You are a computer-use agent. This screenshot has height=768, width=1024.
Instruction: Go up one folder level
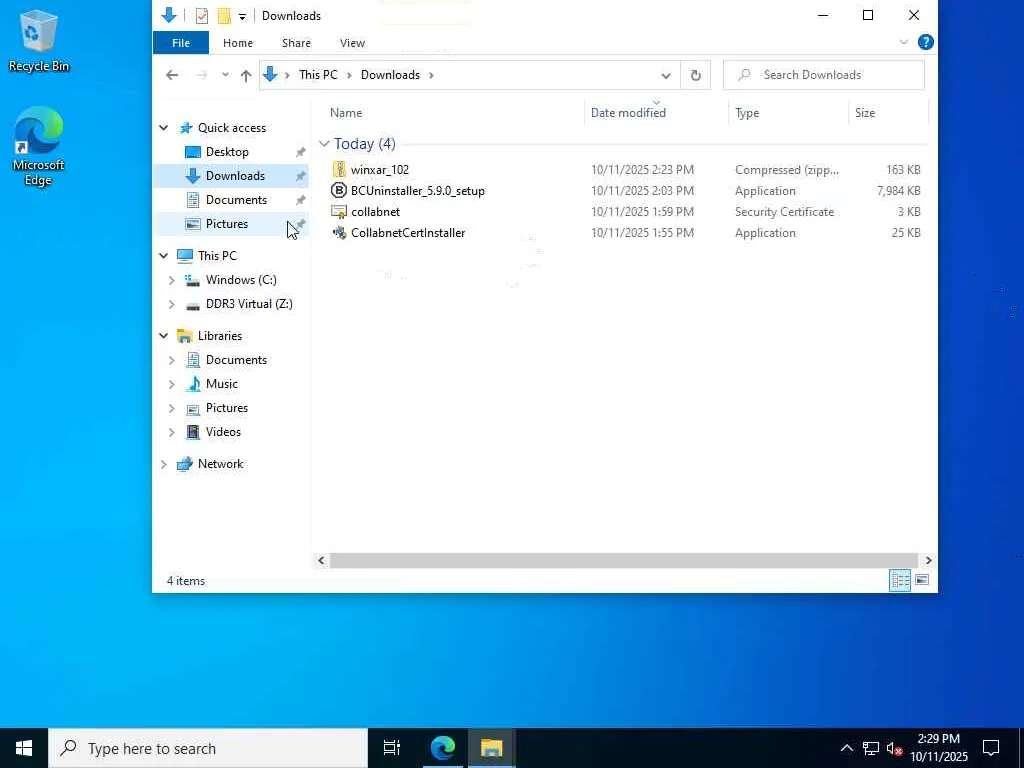pyautogui.click(x=246, y=75)
